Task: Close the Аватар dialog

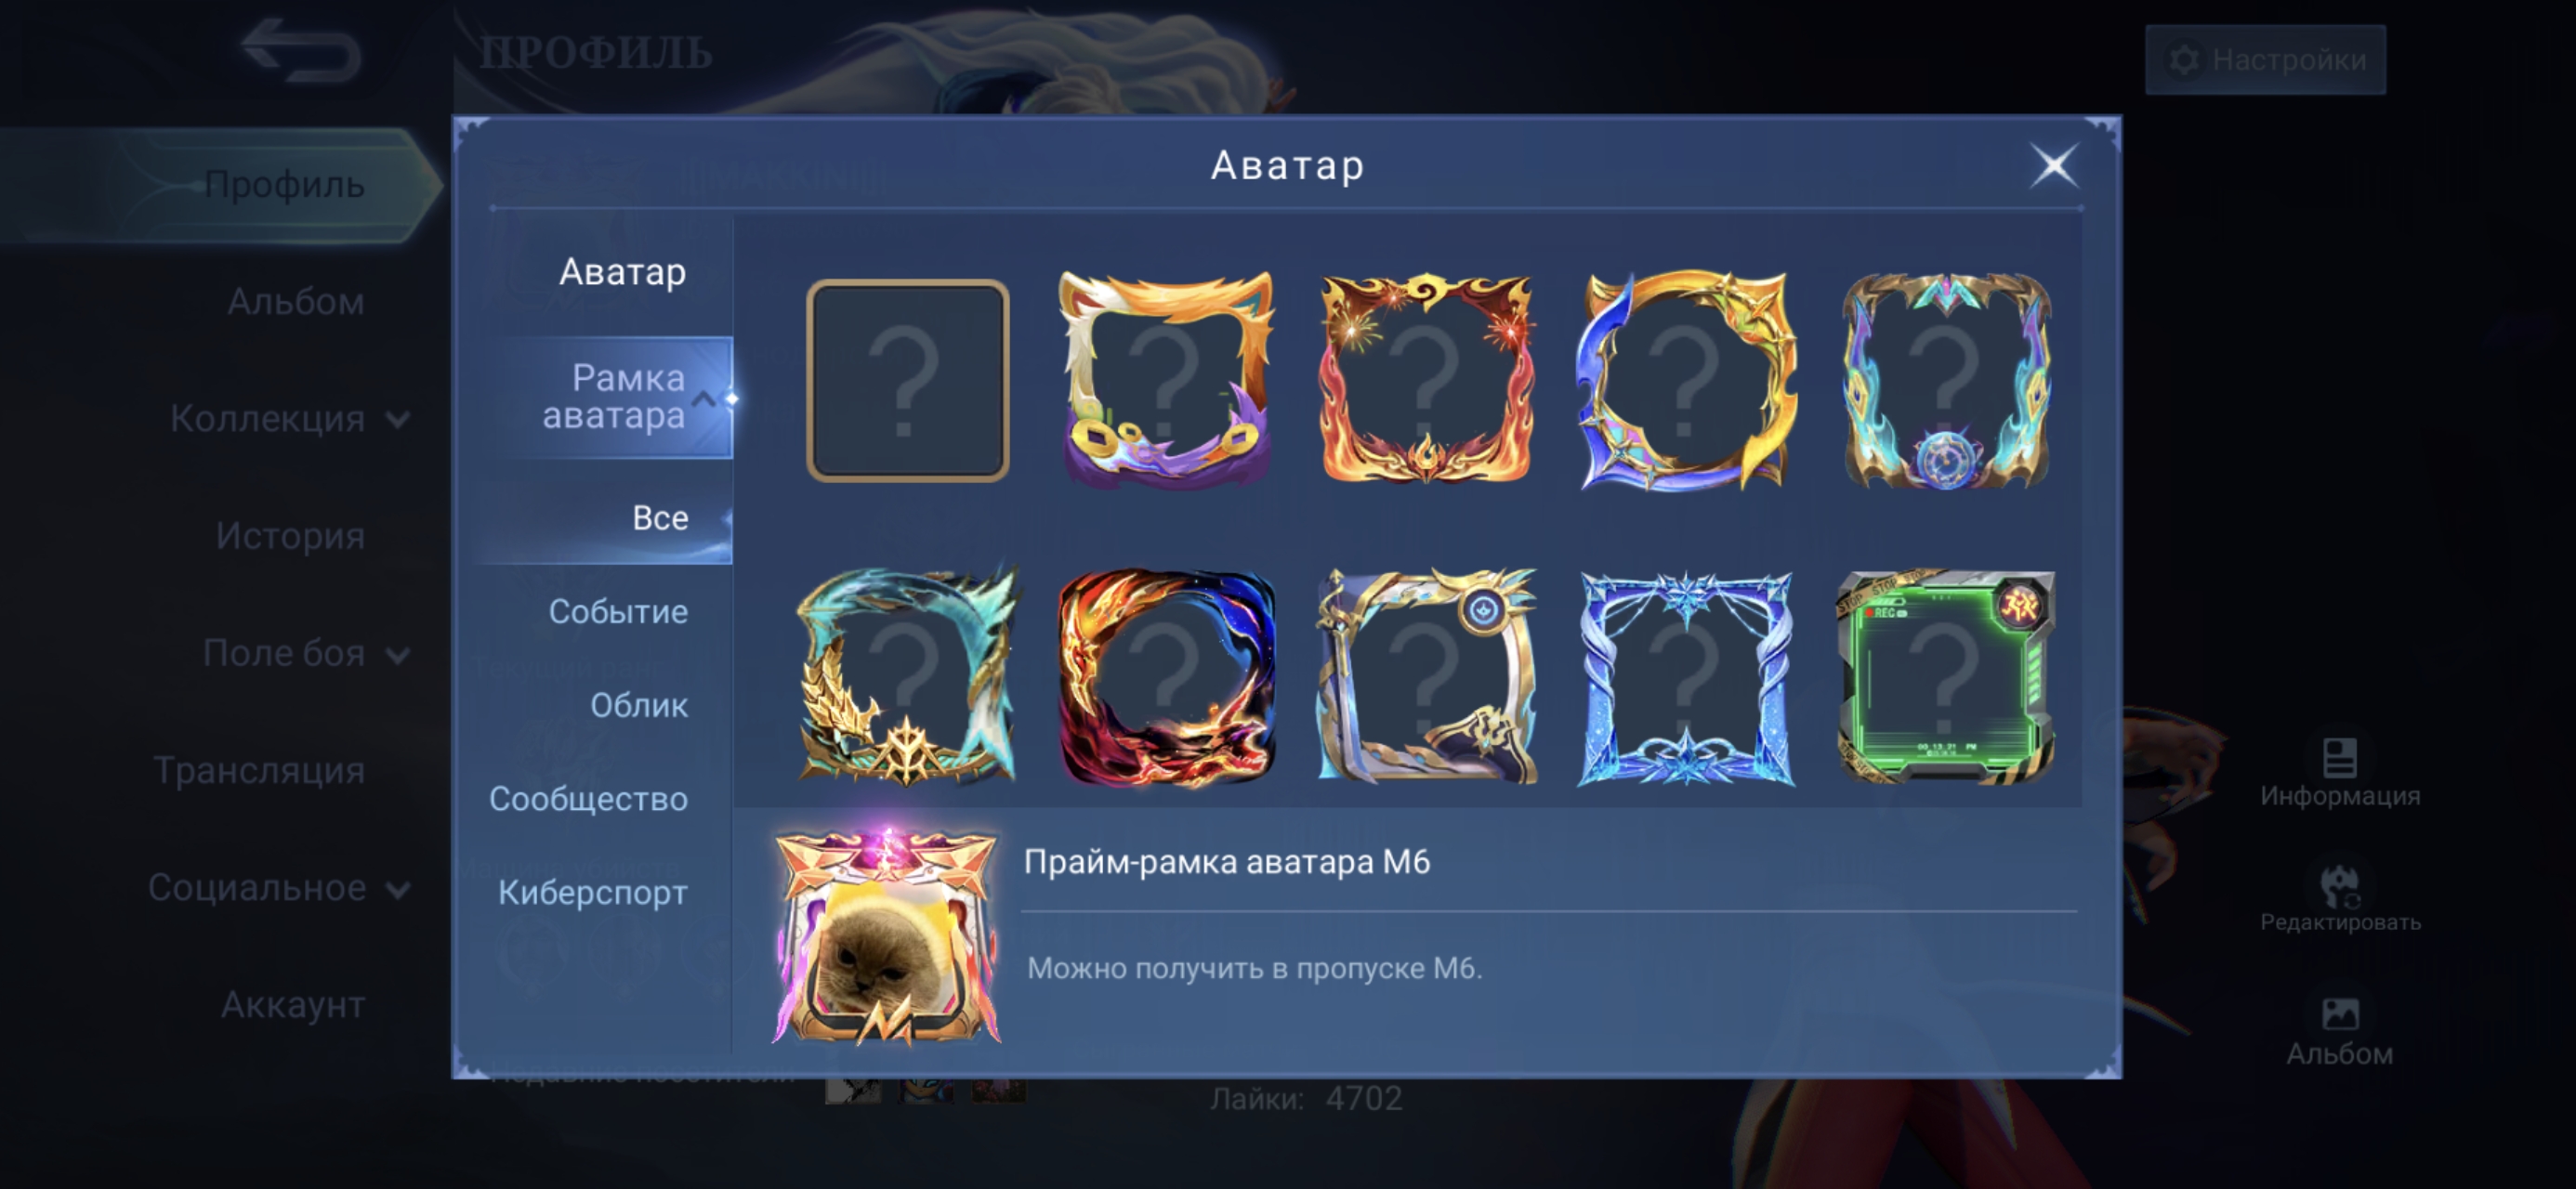Action: pyautogui.click(x=2054, y=165)
